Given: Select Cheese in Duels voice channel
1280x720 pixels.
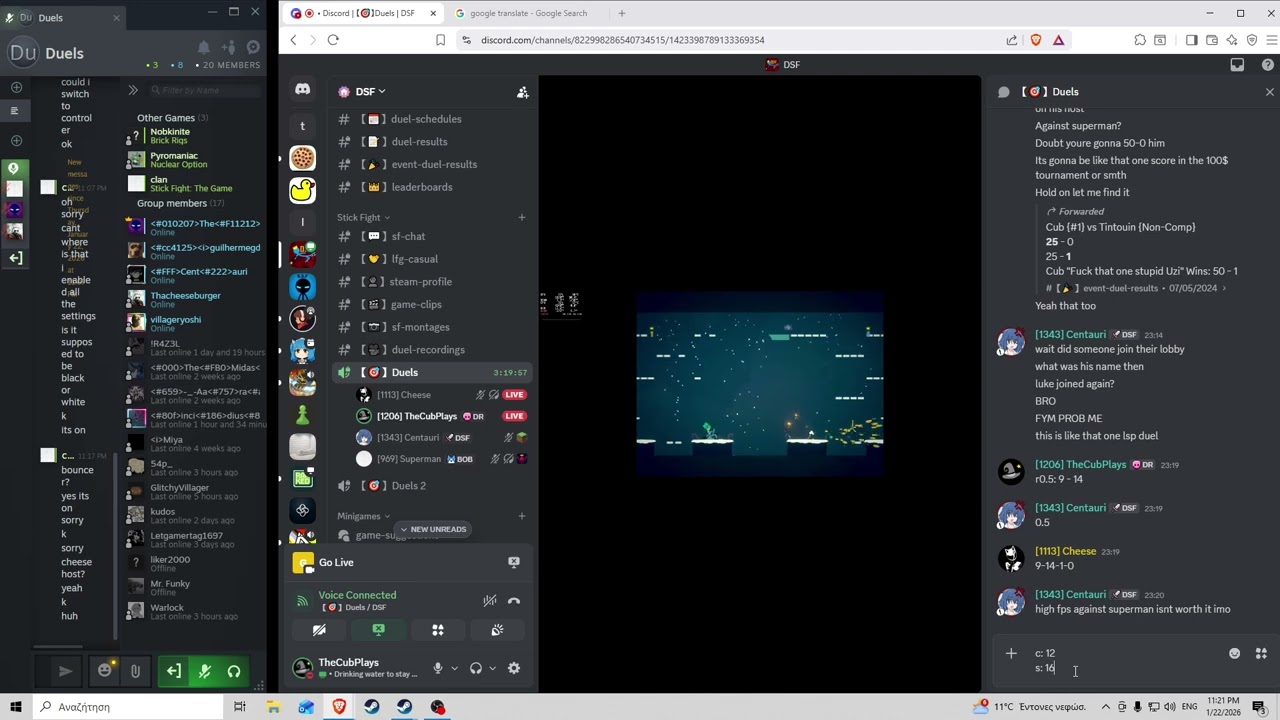Looking at the screenshot, I should point(443,395).
